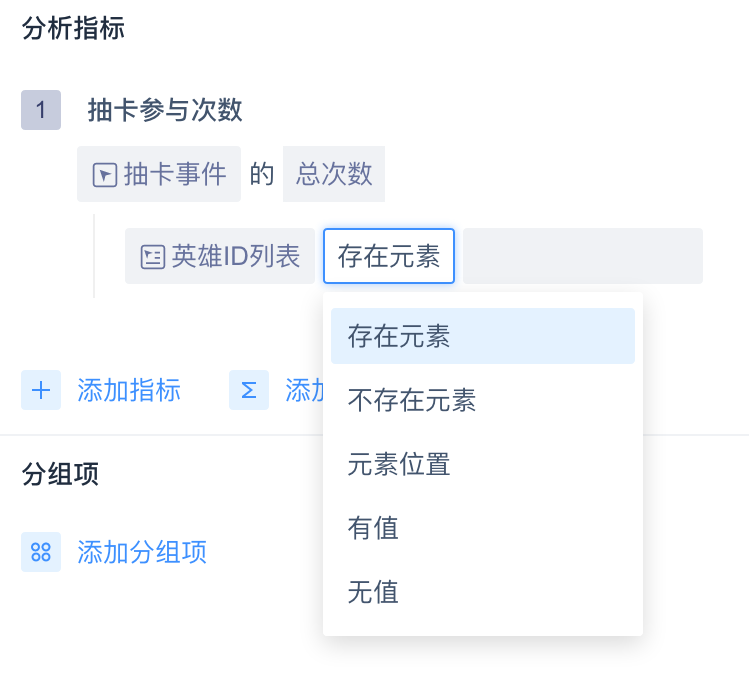Image resolution: width=749 pixels, height=681 pixels.
Task: Click the partly hidden 添加 text beside Sigma
Action: [303, 390]
